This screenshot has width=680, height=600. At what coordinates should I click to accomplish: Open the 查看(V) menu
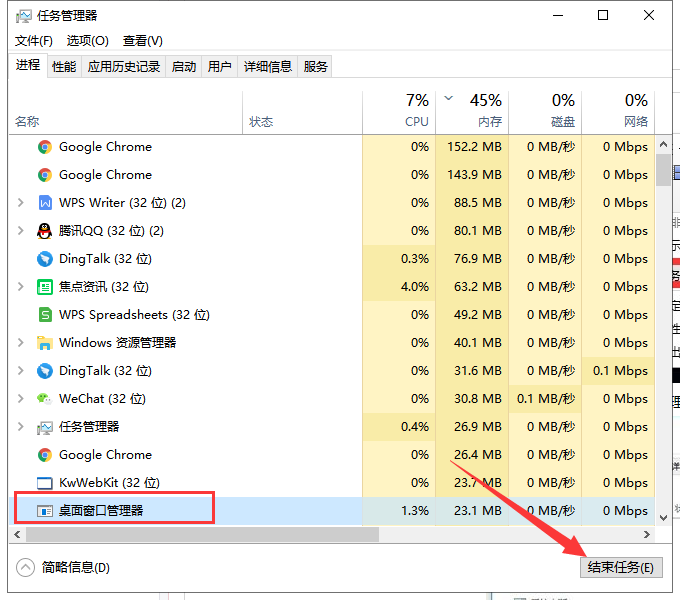[142, 41]
